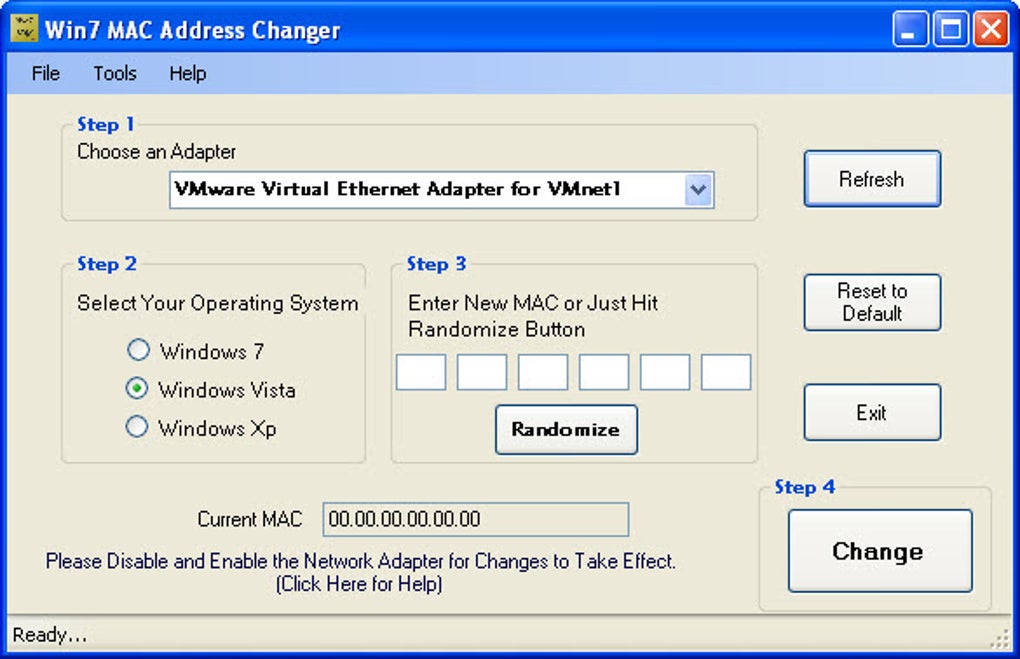Click the Refresh button
This screenshot has height=659, width=1020.
tap(872, 179)
